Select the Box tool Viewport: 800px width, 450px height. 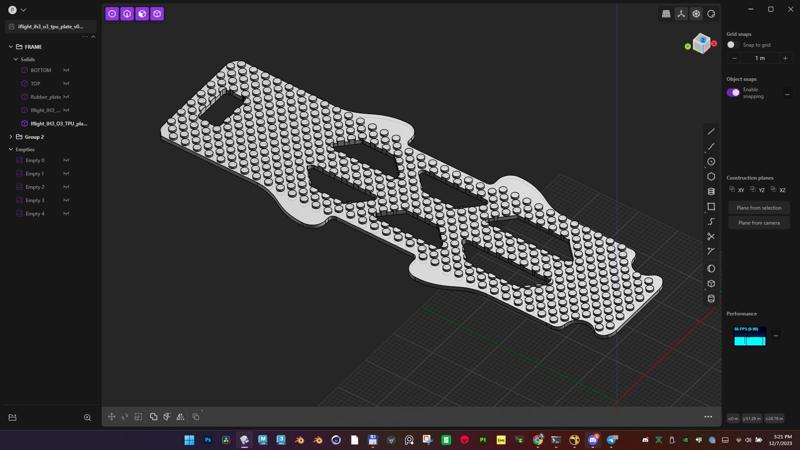[711, 284]
